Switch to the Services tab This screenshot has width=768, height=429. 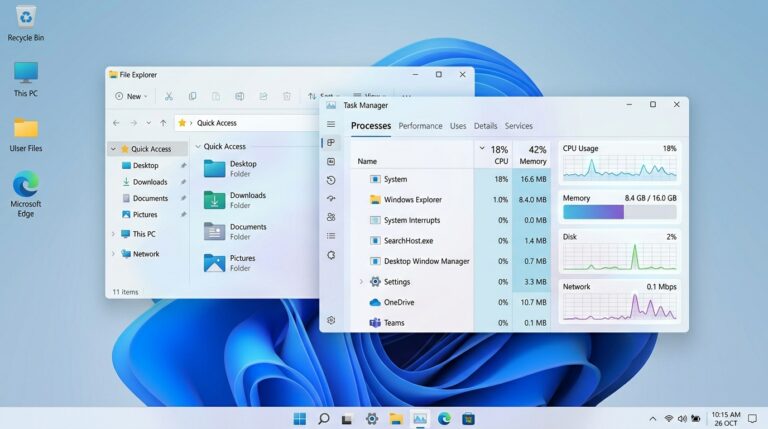click(x=519, y=126)
